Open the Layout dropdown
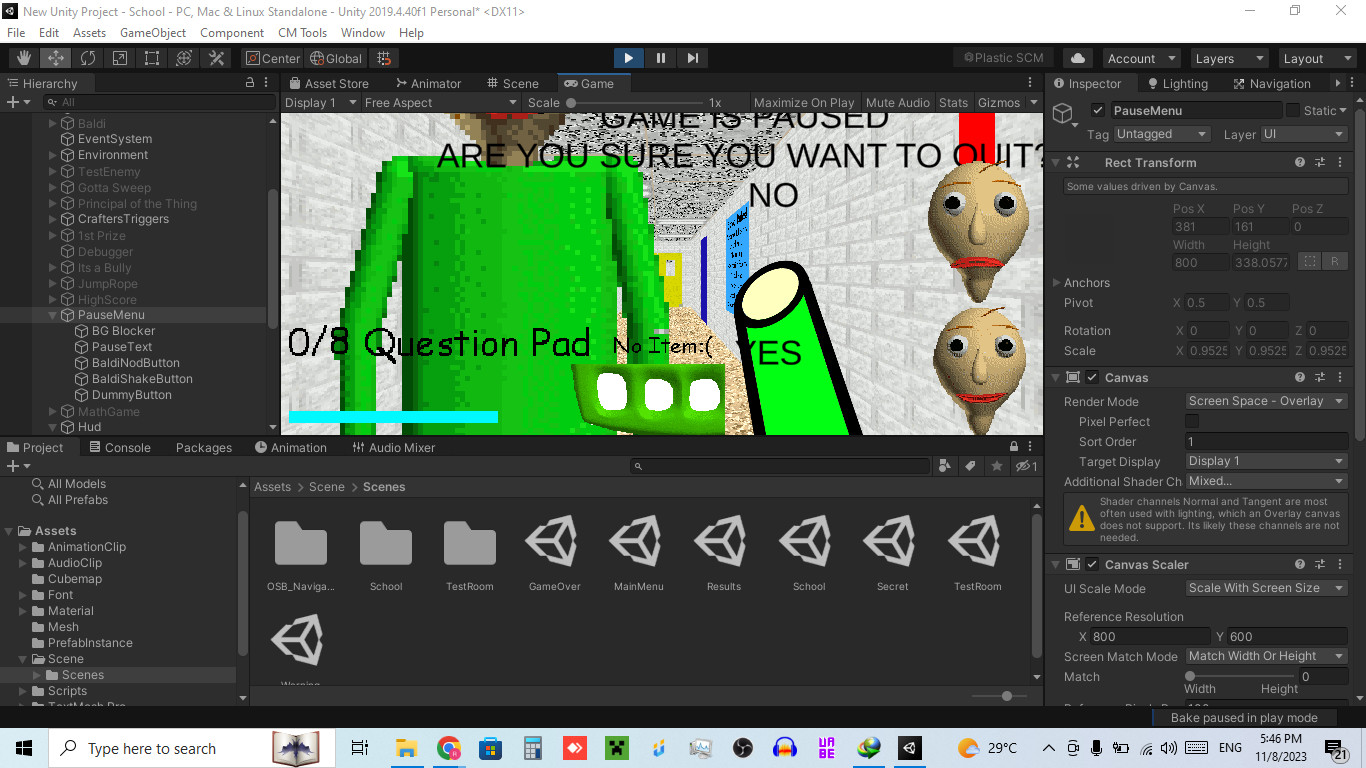1366x768 pixels. click(x=1316, y=58)
